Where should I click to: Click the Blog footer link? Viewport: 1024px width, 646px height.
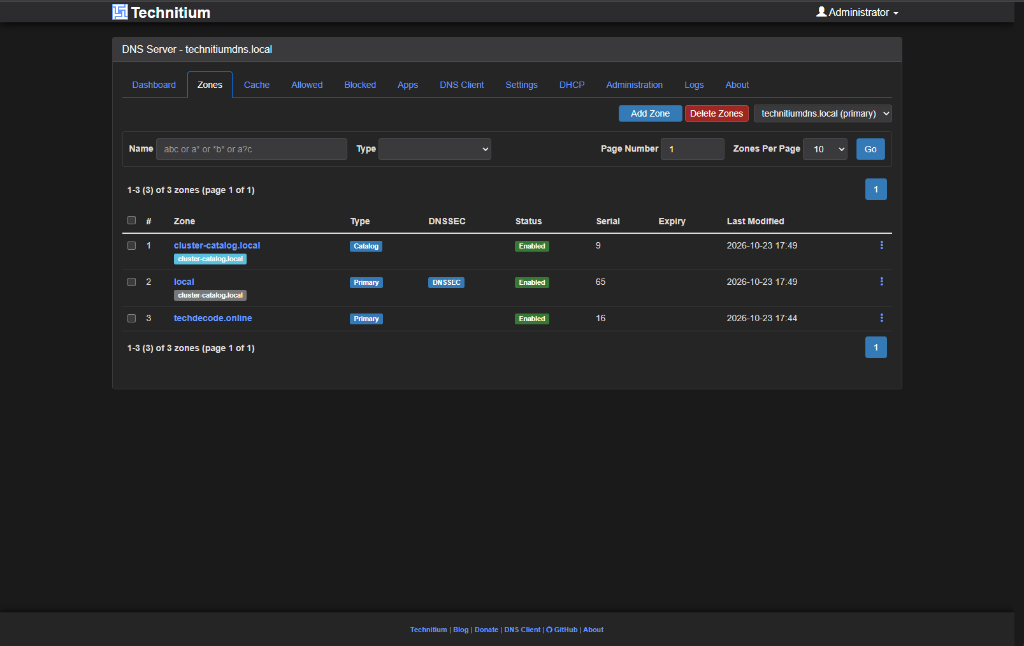click(460, 630)
